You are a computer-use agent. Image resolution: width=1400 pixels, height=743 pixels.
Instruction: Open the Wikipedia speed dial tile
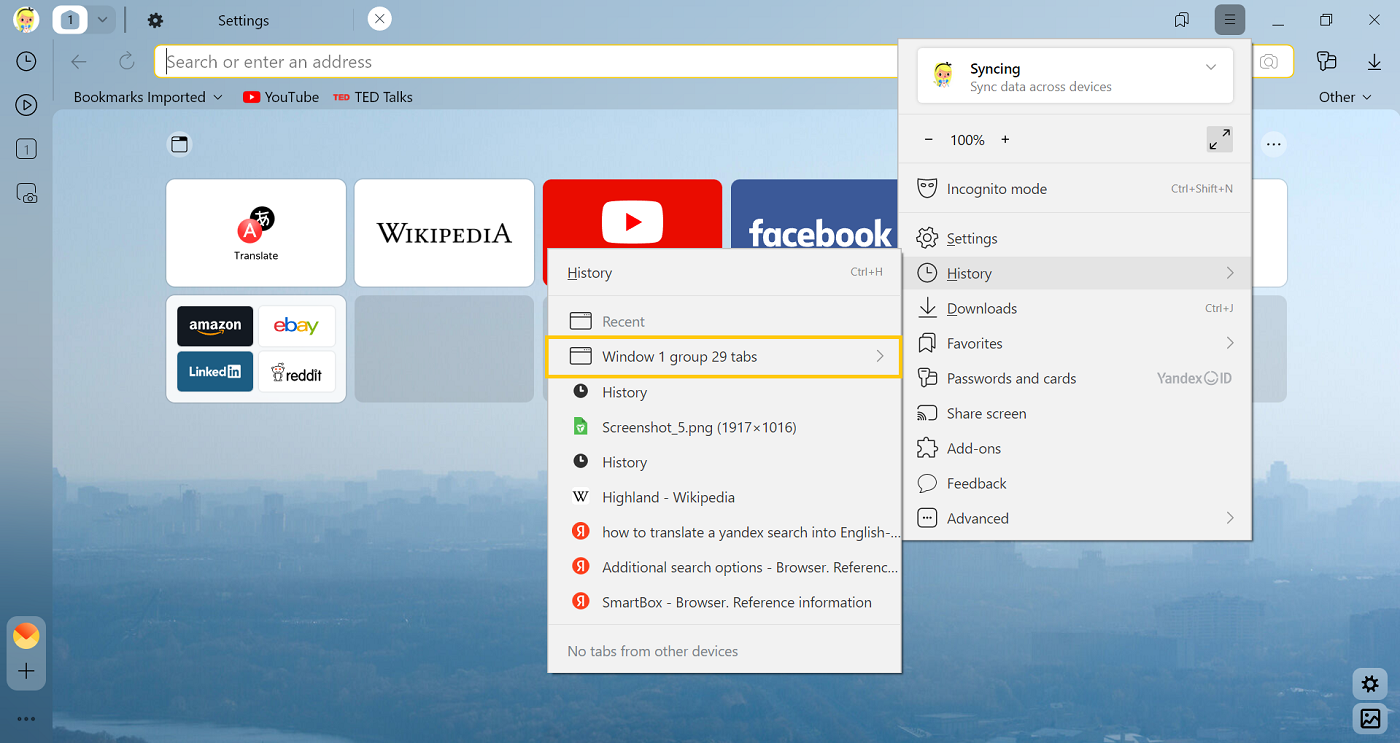(x=443, y=233)
